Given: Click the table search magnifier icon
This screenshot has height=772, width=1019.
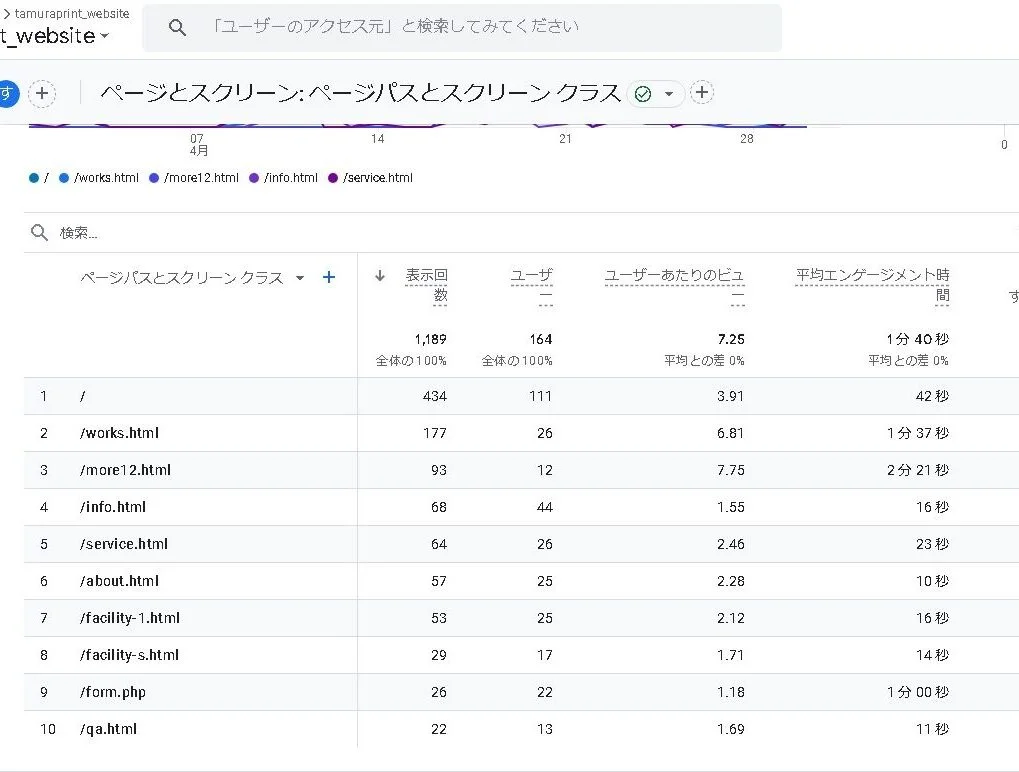Looking at the screenshot, I should coord(40,233).
